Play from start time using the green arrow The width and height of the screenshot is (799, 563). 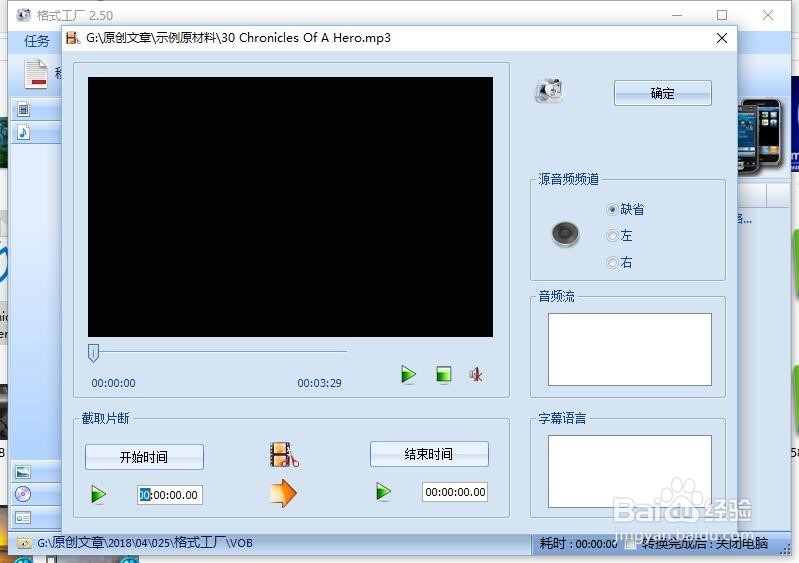(98, 494)
